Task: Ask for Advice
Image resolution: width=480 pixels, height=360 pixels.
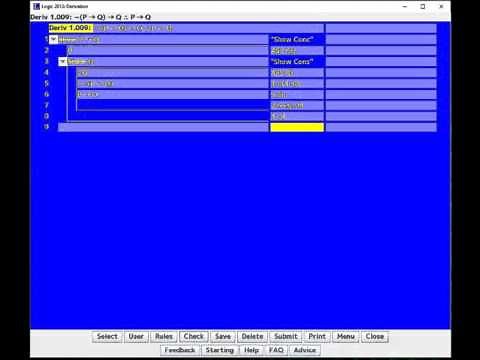Action: click(x=305, y=350)
